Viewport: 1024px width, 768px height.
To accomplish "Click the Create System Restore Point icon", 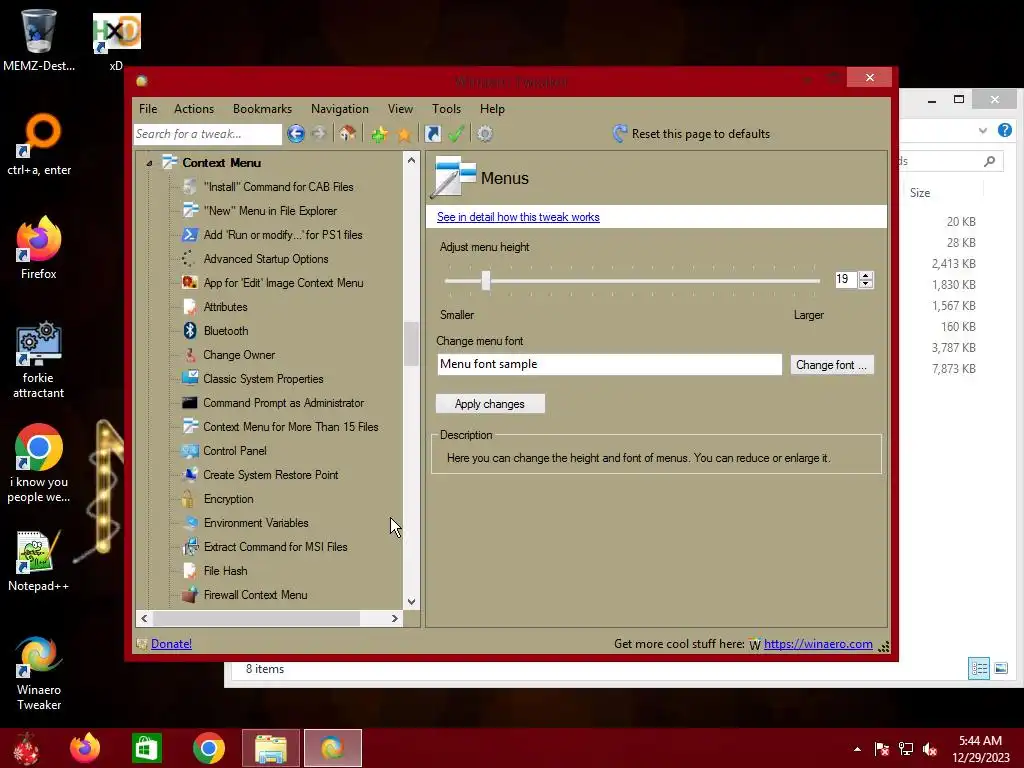I will (190, 475).
